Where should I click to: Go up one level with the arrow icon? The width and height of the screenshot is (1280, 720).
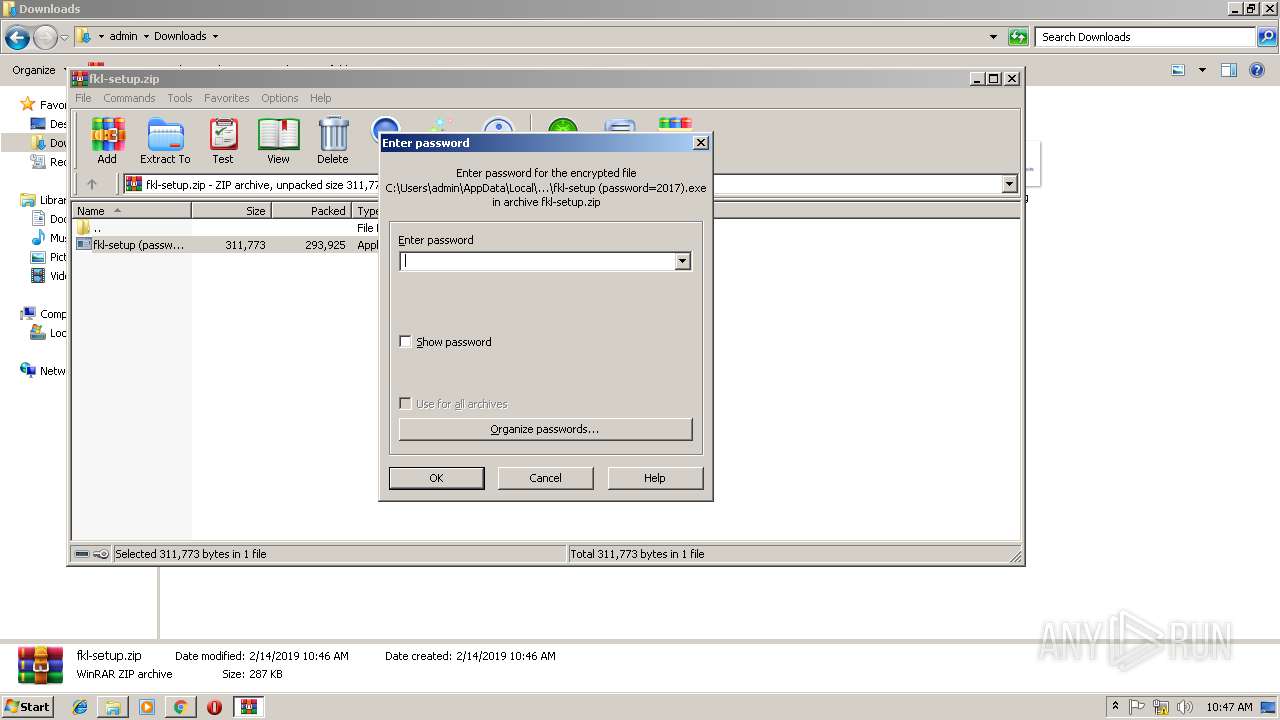92,184
